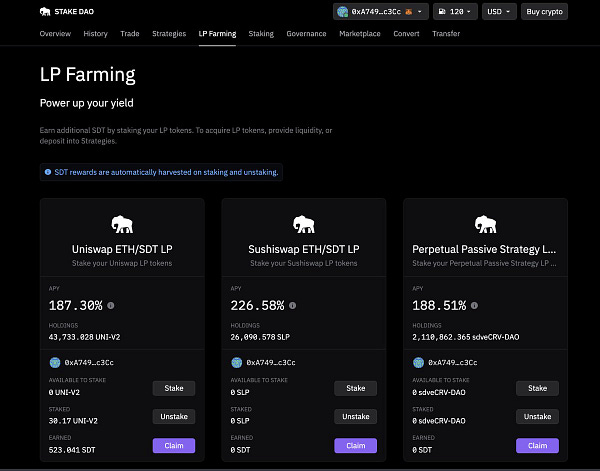Click the APY info icon next to 226.58%
The height and width of the screenshot is (471, 600).
292,305
